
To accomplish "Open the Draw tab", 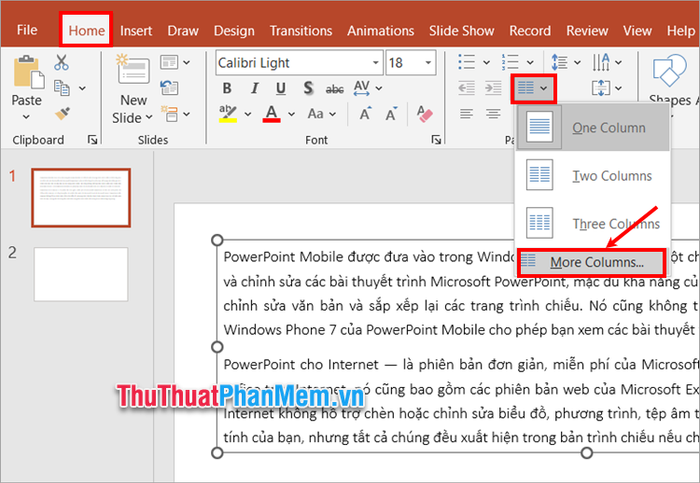I will click(x=183, y=31).
